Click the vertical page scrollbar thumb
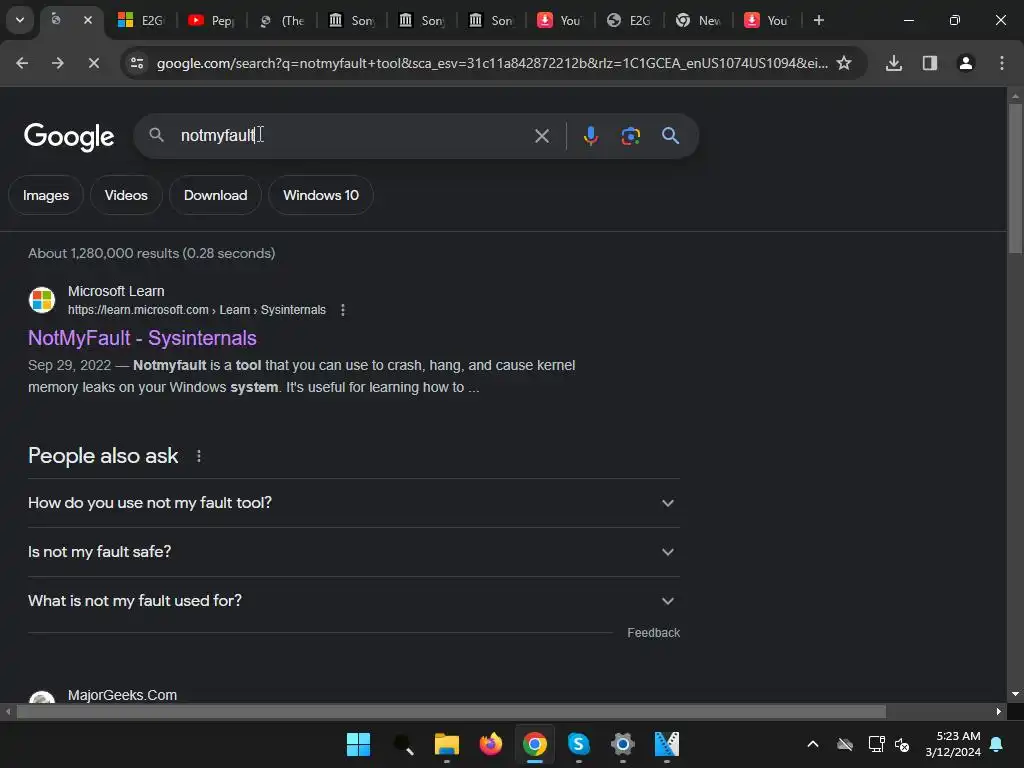This screenshot has height=768, width=1024. pyautogui.click(x=1015, y=178)
